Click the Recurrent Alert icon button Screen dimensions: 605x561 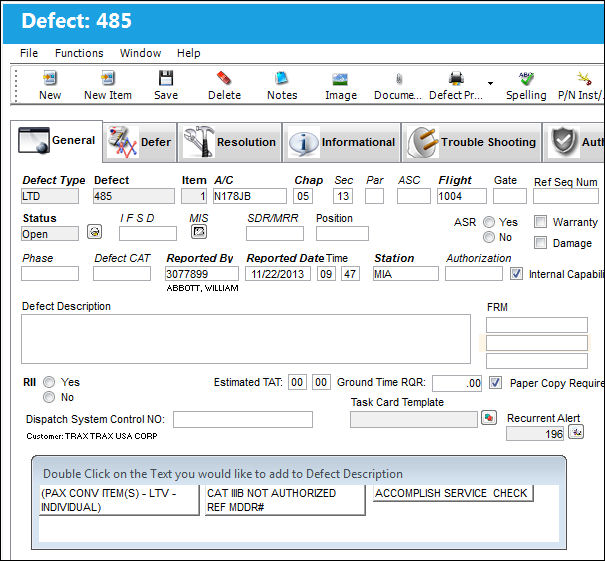tap(576, 432)
